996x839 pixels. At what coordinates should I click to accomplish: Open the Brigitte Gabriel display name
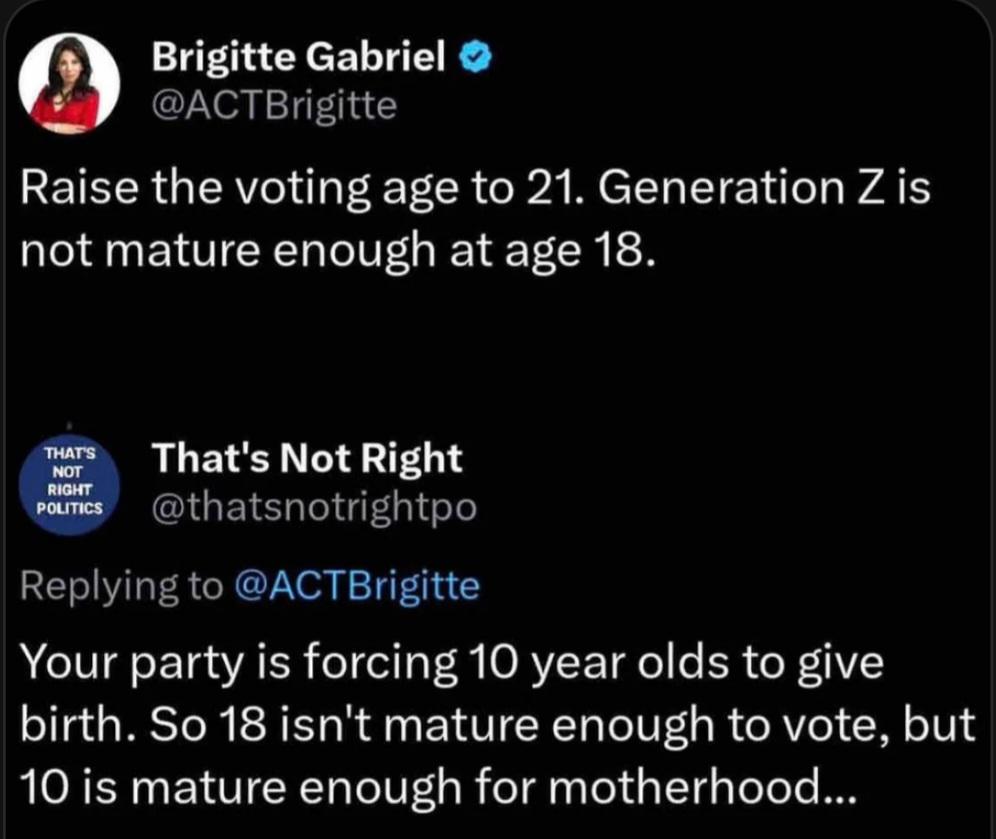(298, 61)
